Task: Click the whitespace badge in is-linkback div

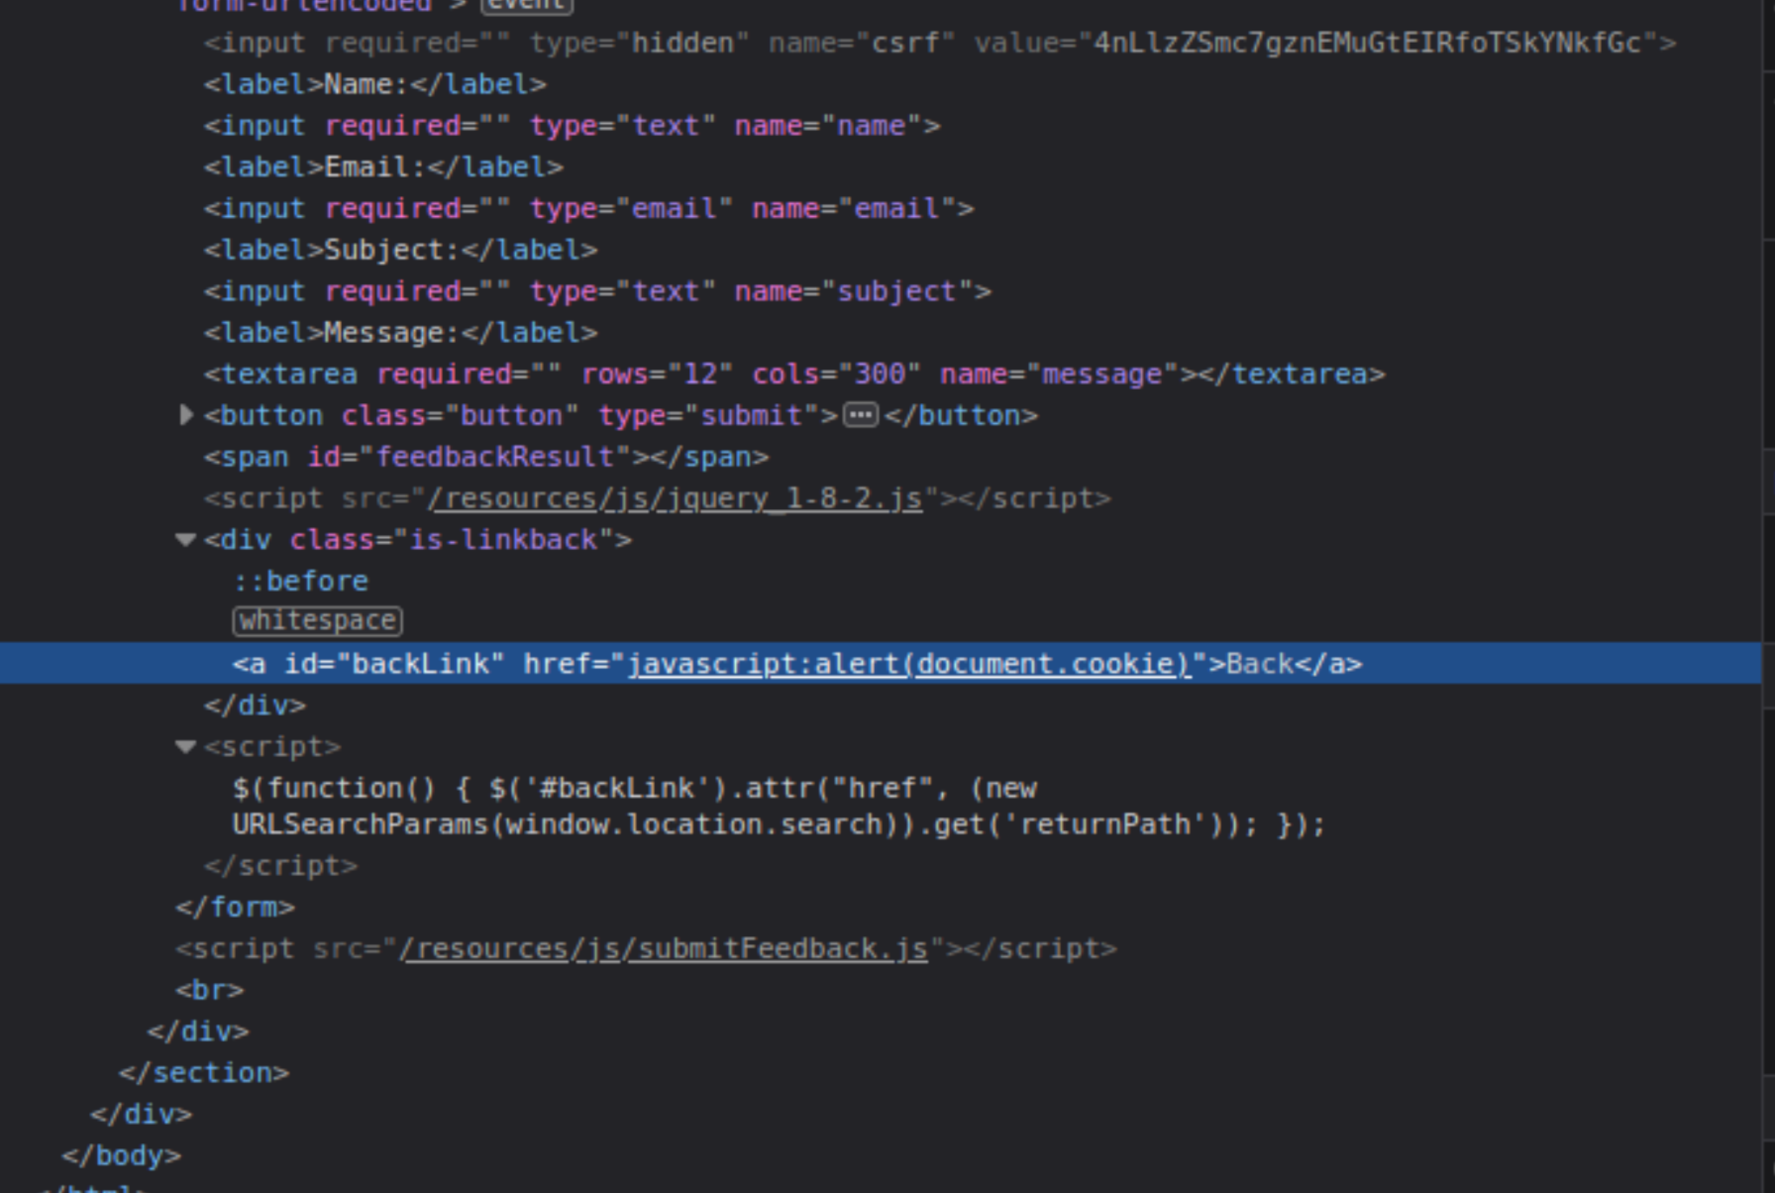Action: pyautogui.click(x=318, y=621)
